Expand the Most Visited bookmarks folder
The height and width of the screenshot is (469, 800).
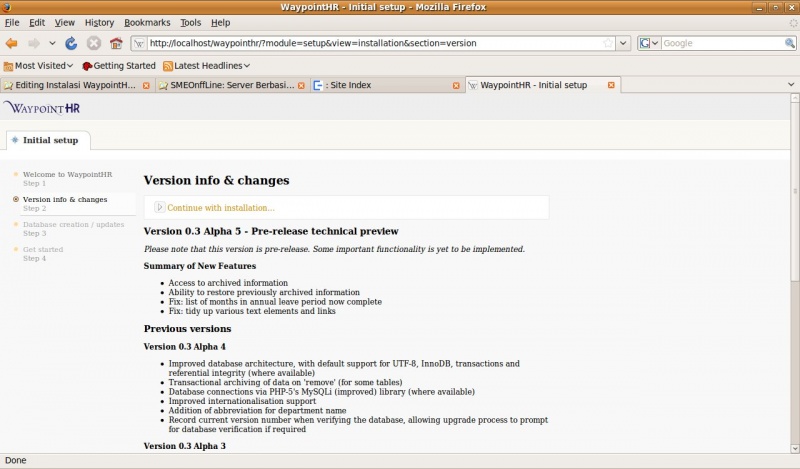coord(39,66)
